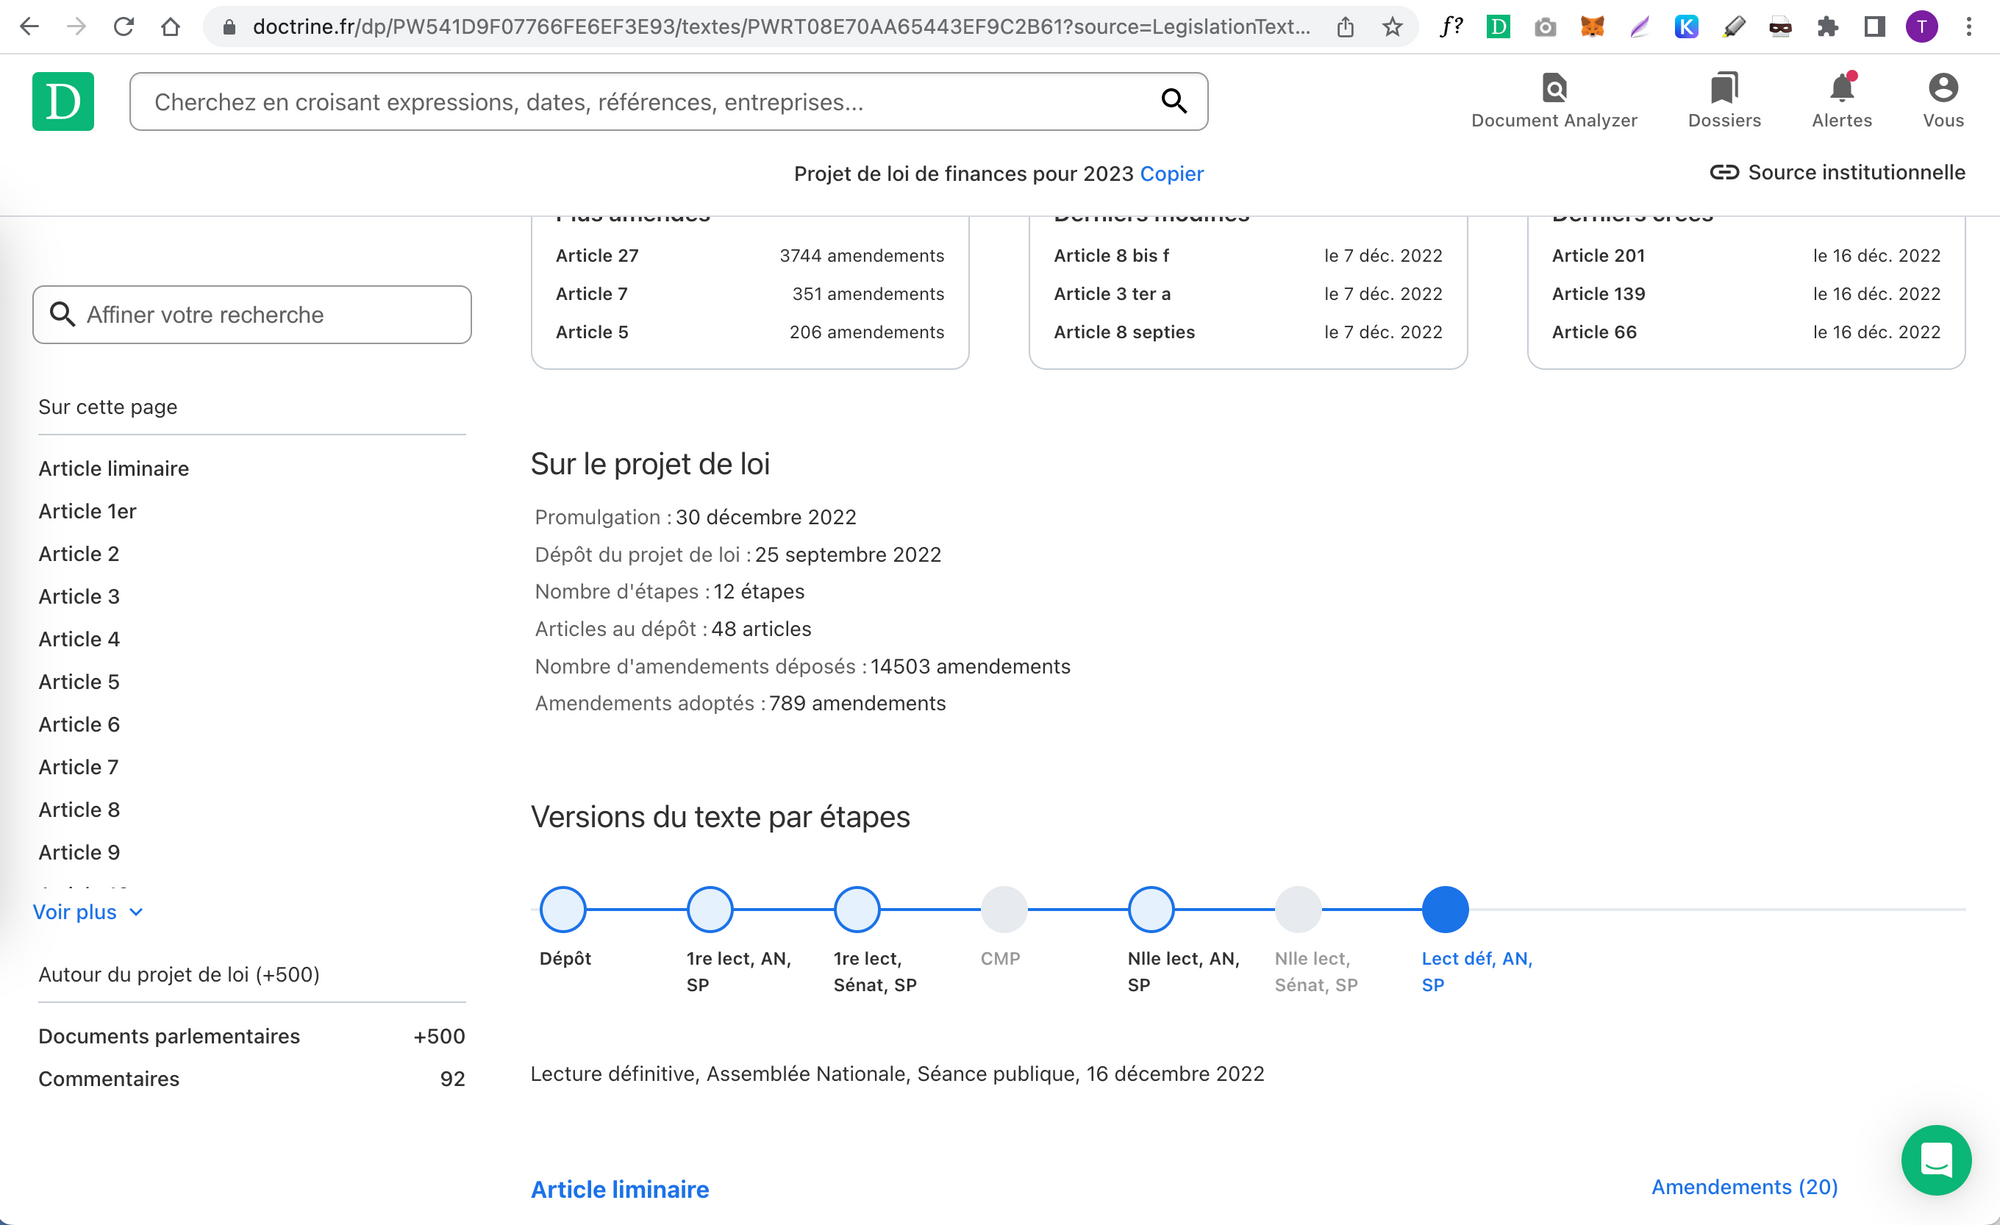Focus the Affiner votre recherche field

click(x=252, y=315)
